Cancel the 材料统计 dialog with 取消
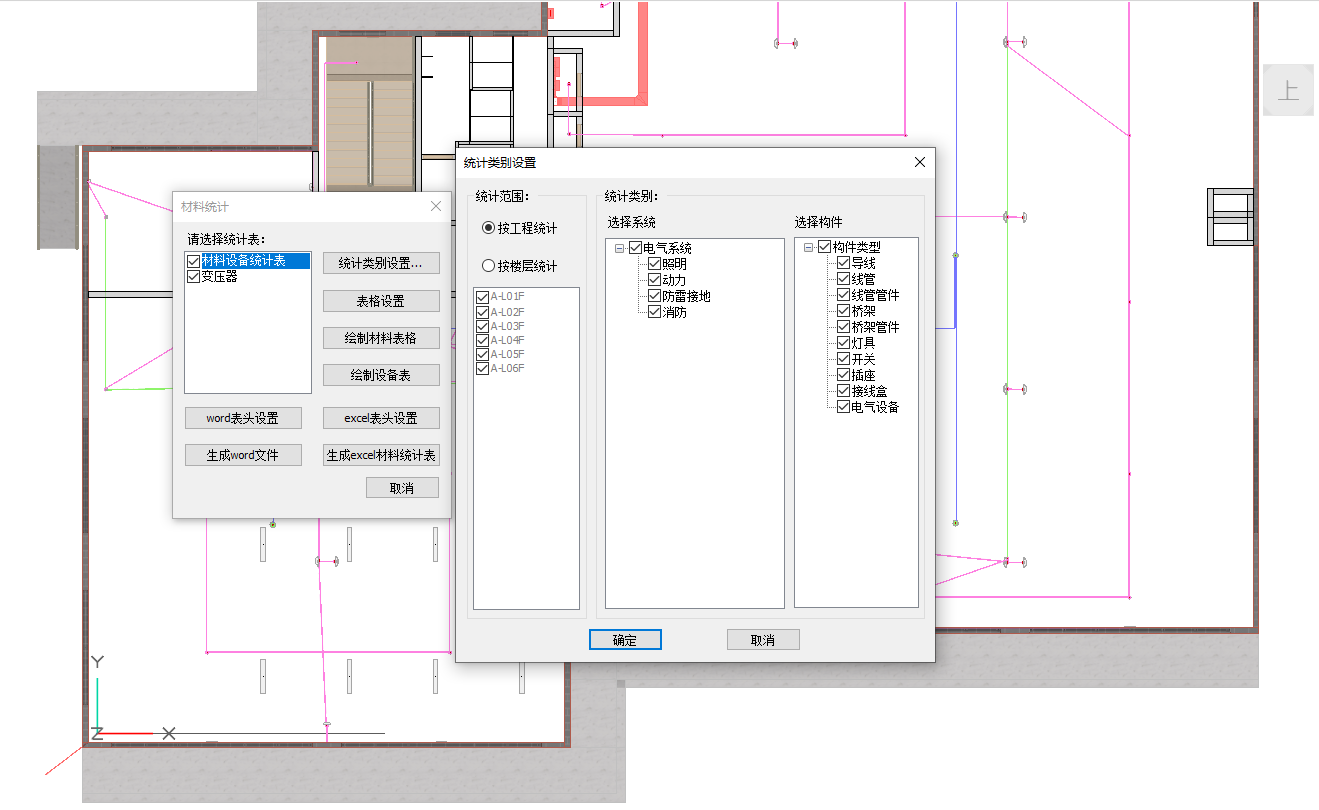 (x=402, y=488)
